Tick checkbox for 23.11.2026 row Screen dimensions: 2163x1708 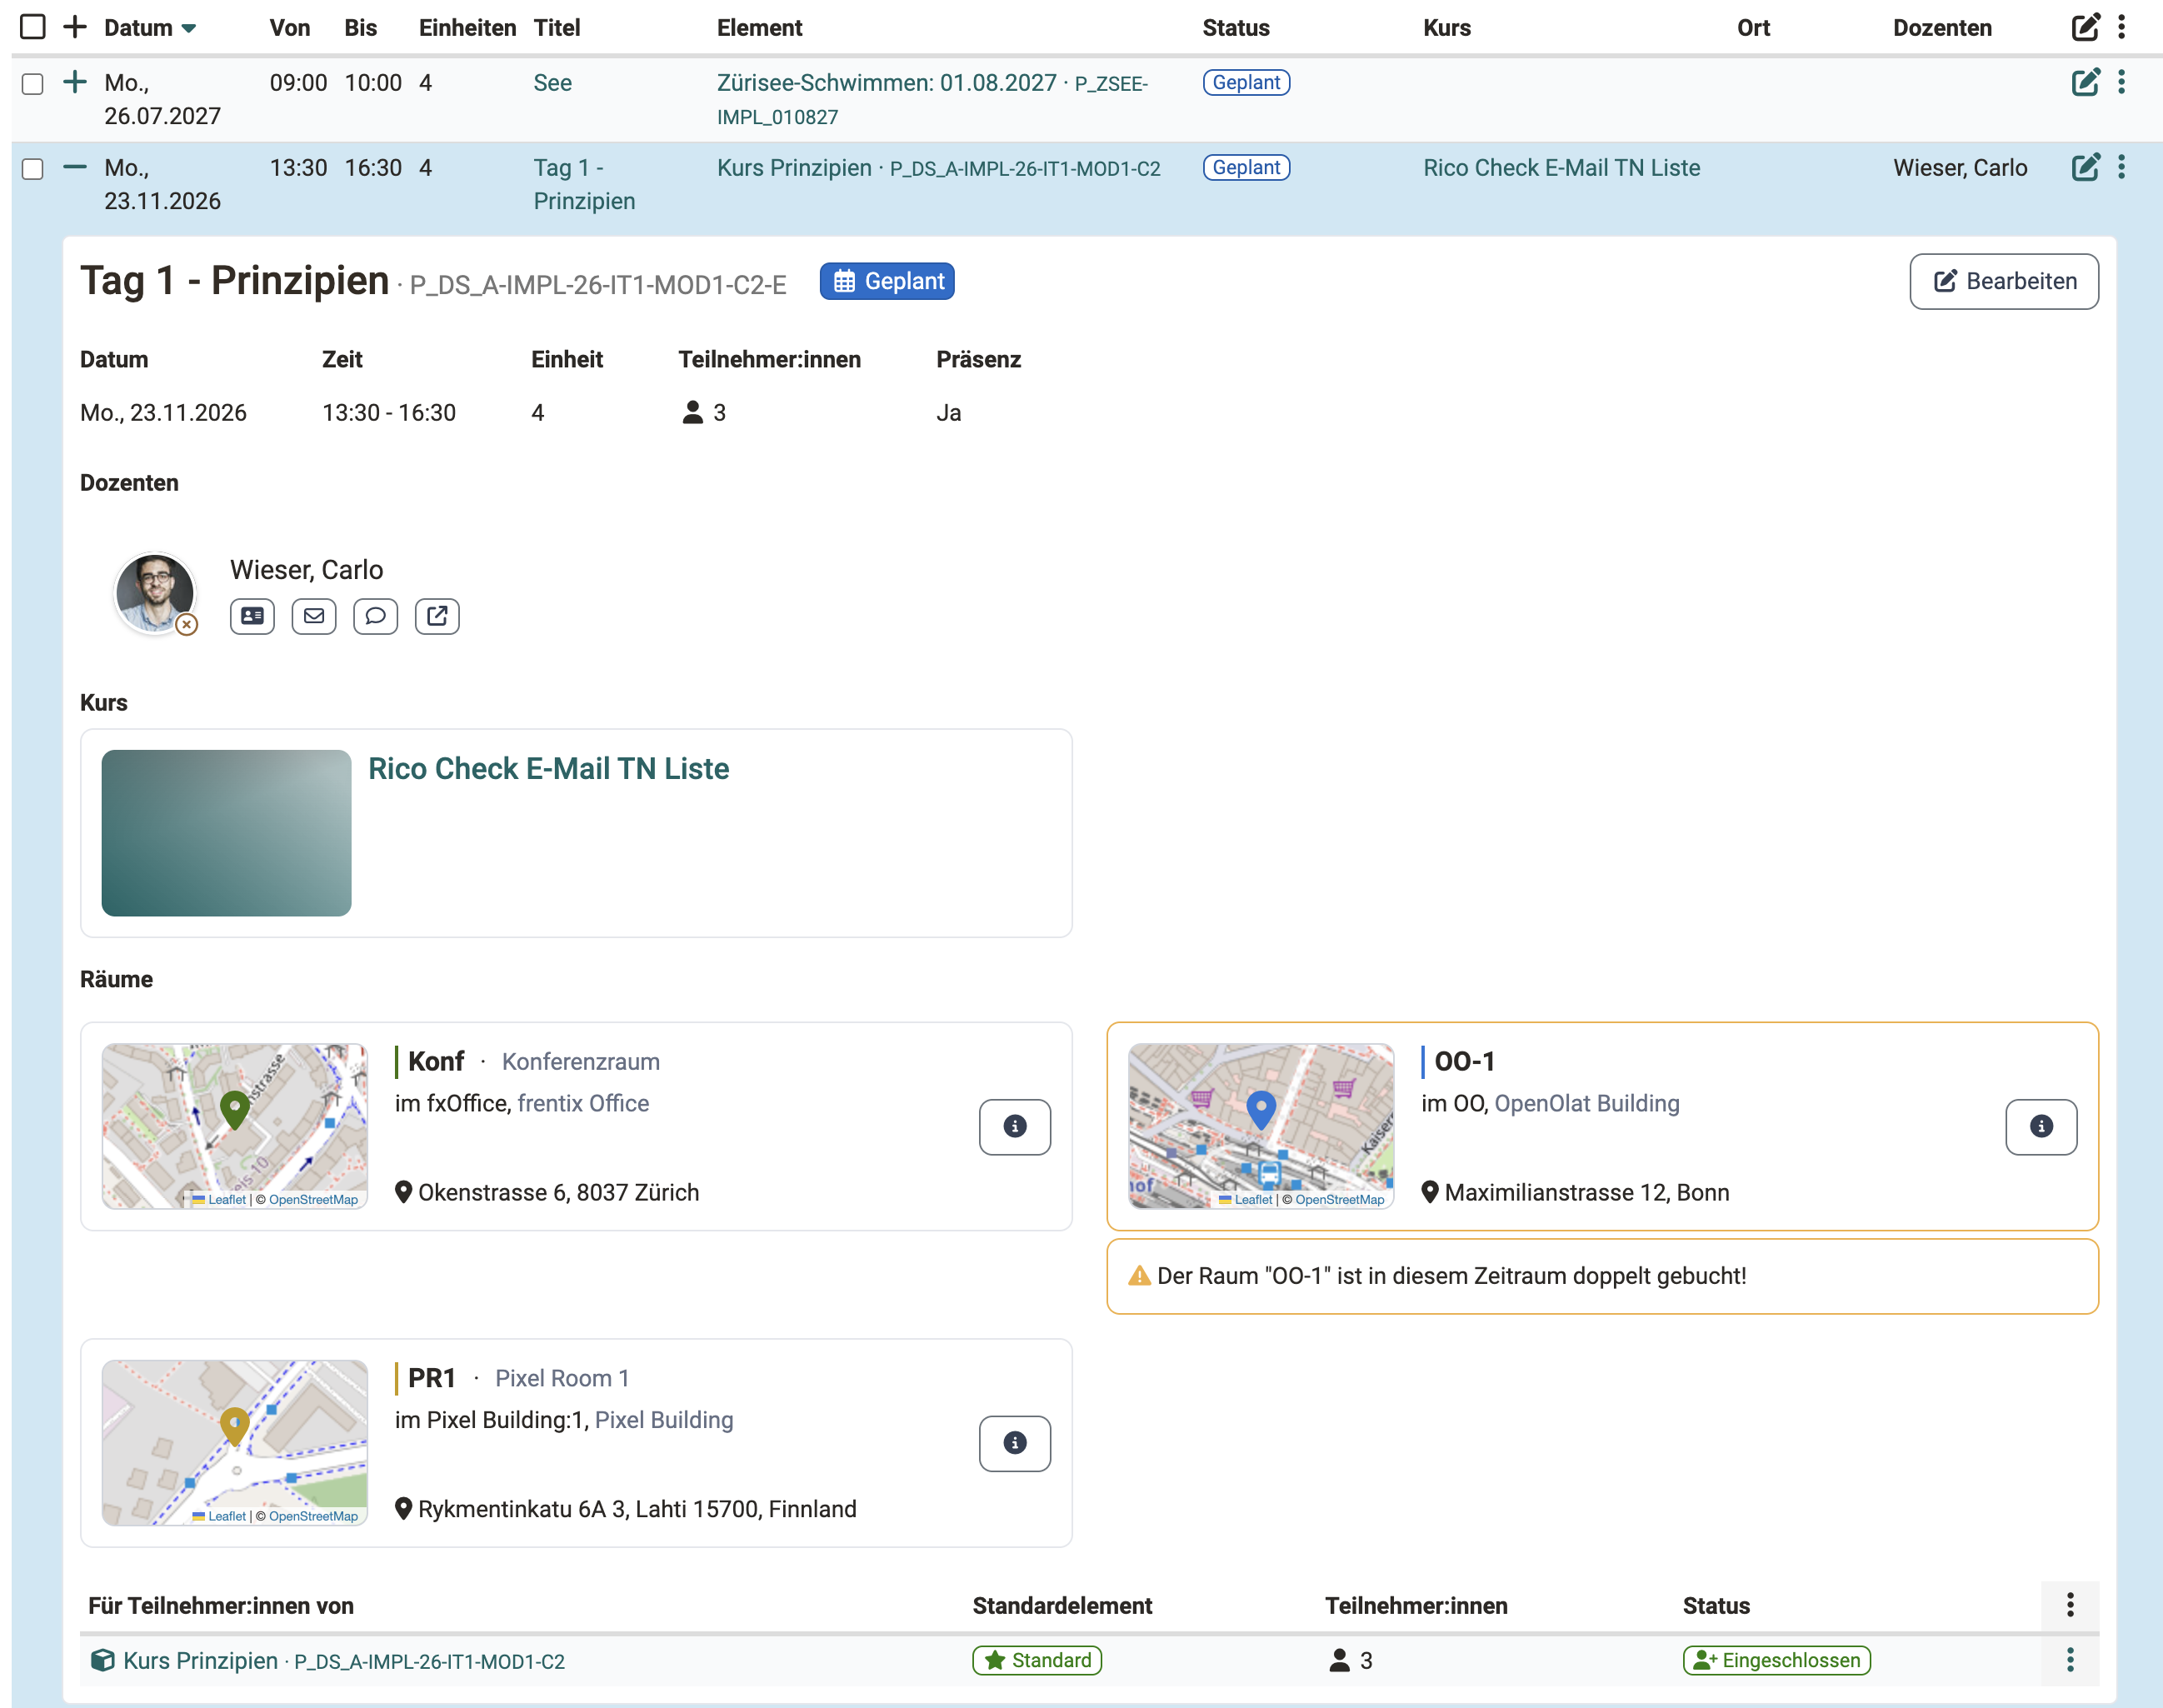pyautogui.click(x=33, y=168)
